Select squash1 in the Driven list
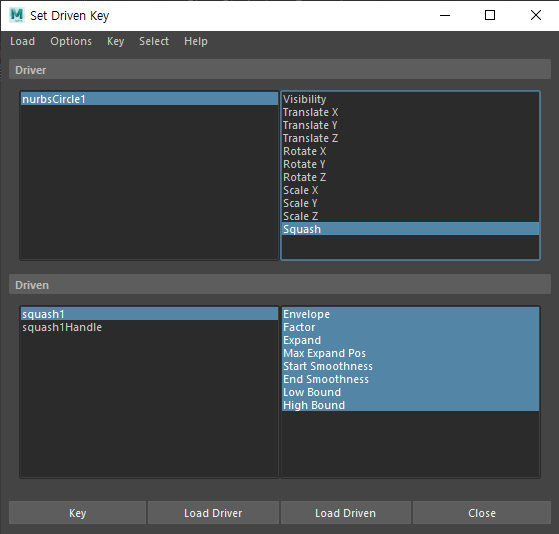Image resolution: width=559 pixels, height=534 pixels. [149, 314]
